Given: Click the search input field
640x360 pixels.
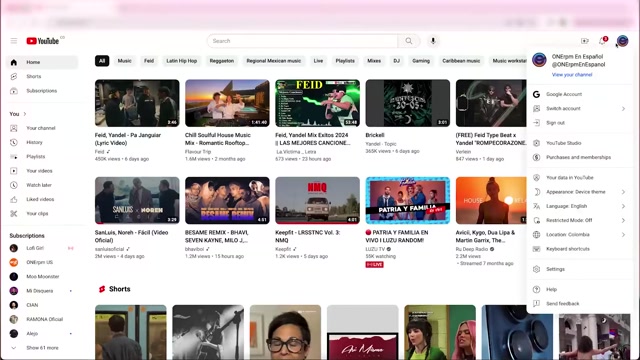Looking at the screenshot, I should point(302,41).
